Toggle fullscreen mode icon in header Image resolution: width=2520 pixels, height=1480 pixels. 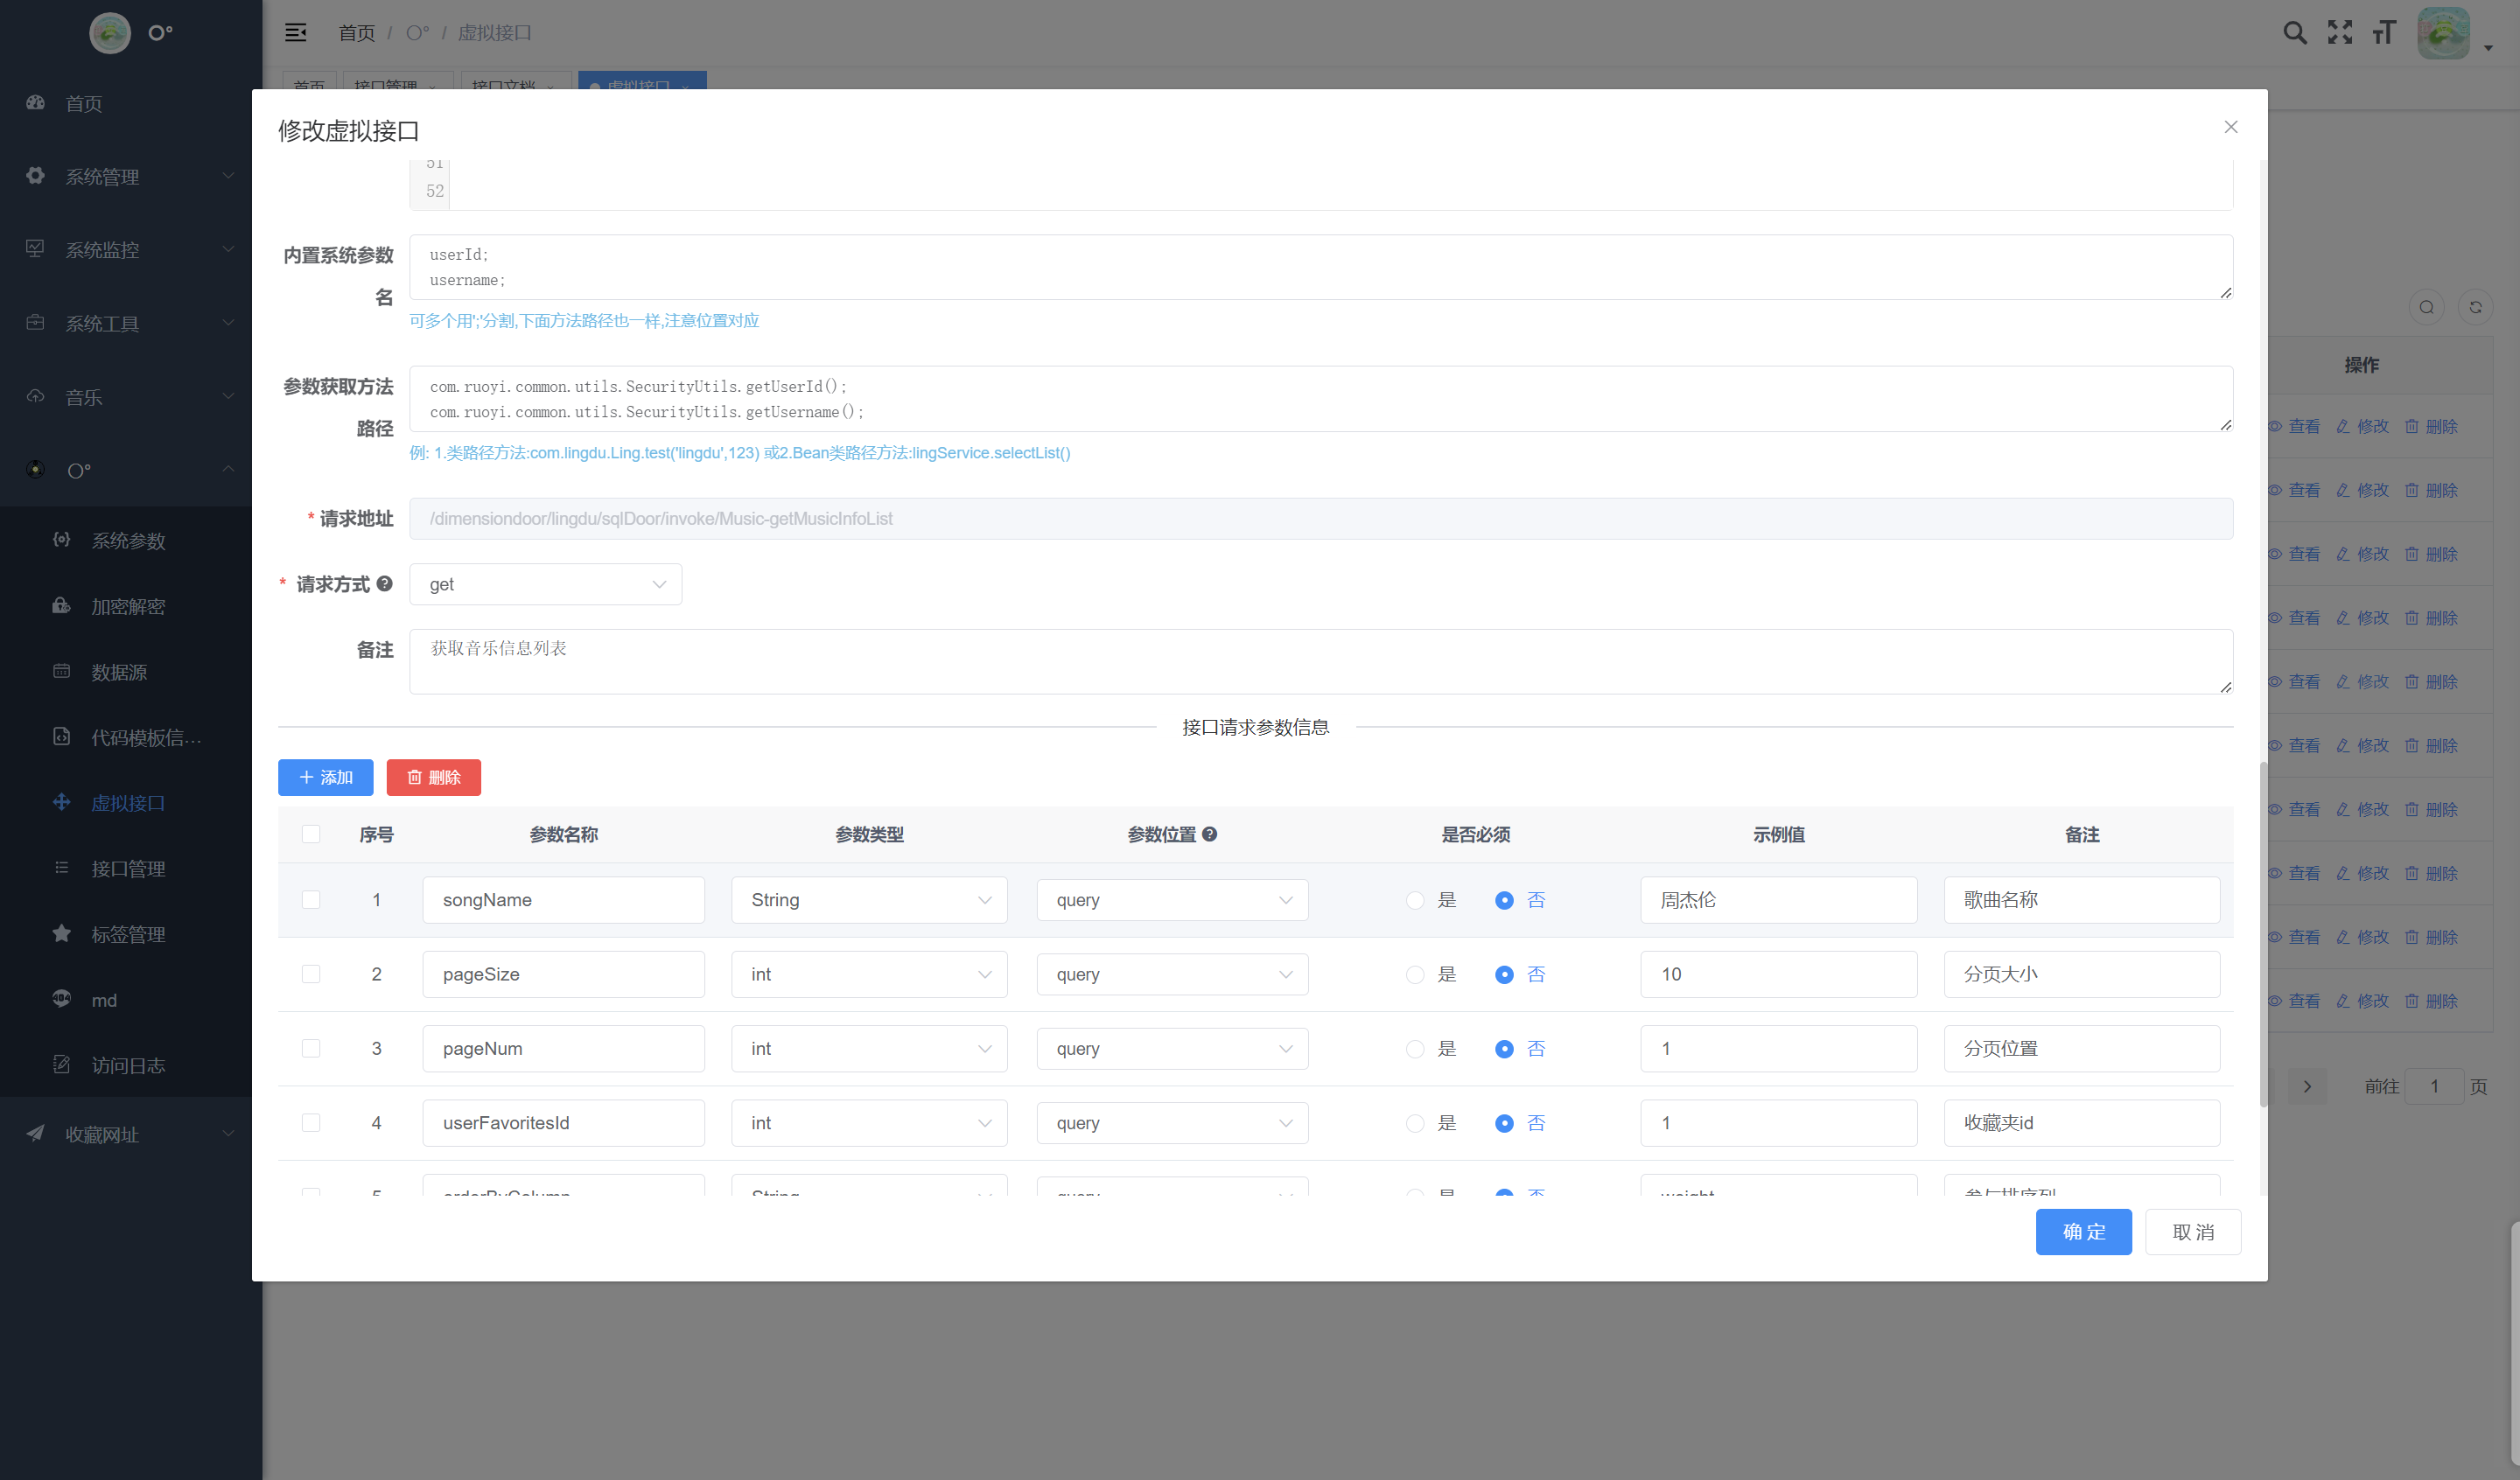click(2339, 33)
